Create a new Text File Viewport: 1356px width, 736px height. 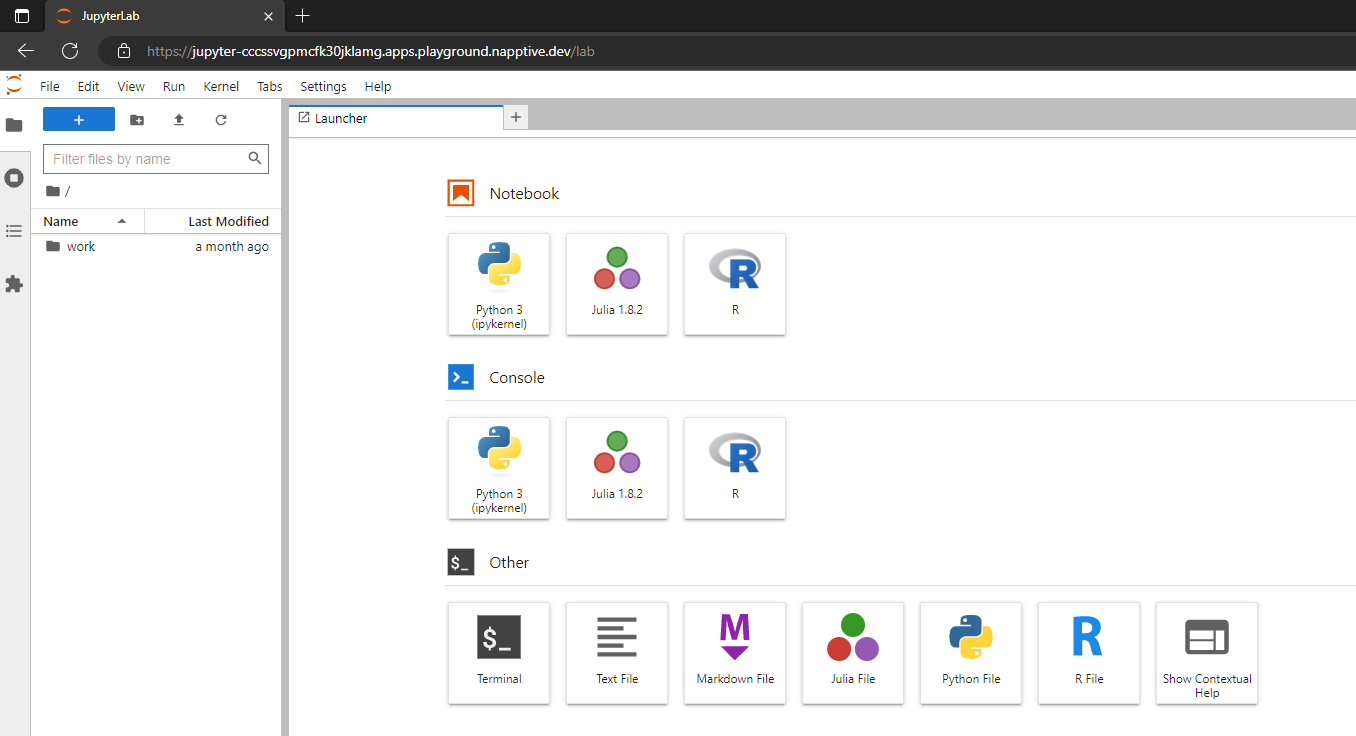617,653
